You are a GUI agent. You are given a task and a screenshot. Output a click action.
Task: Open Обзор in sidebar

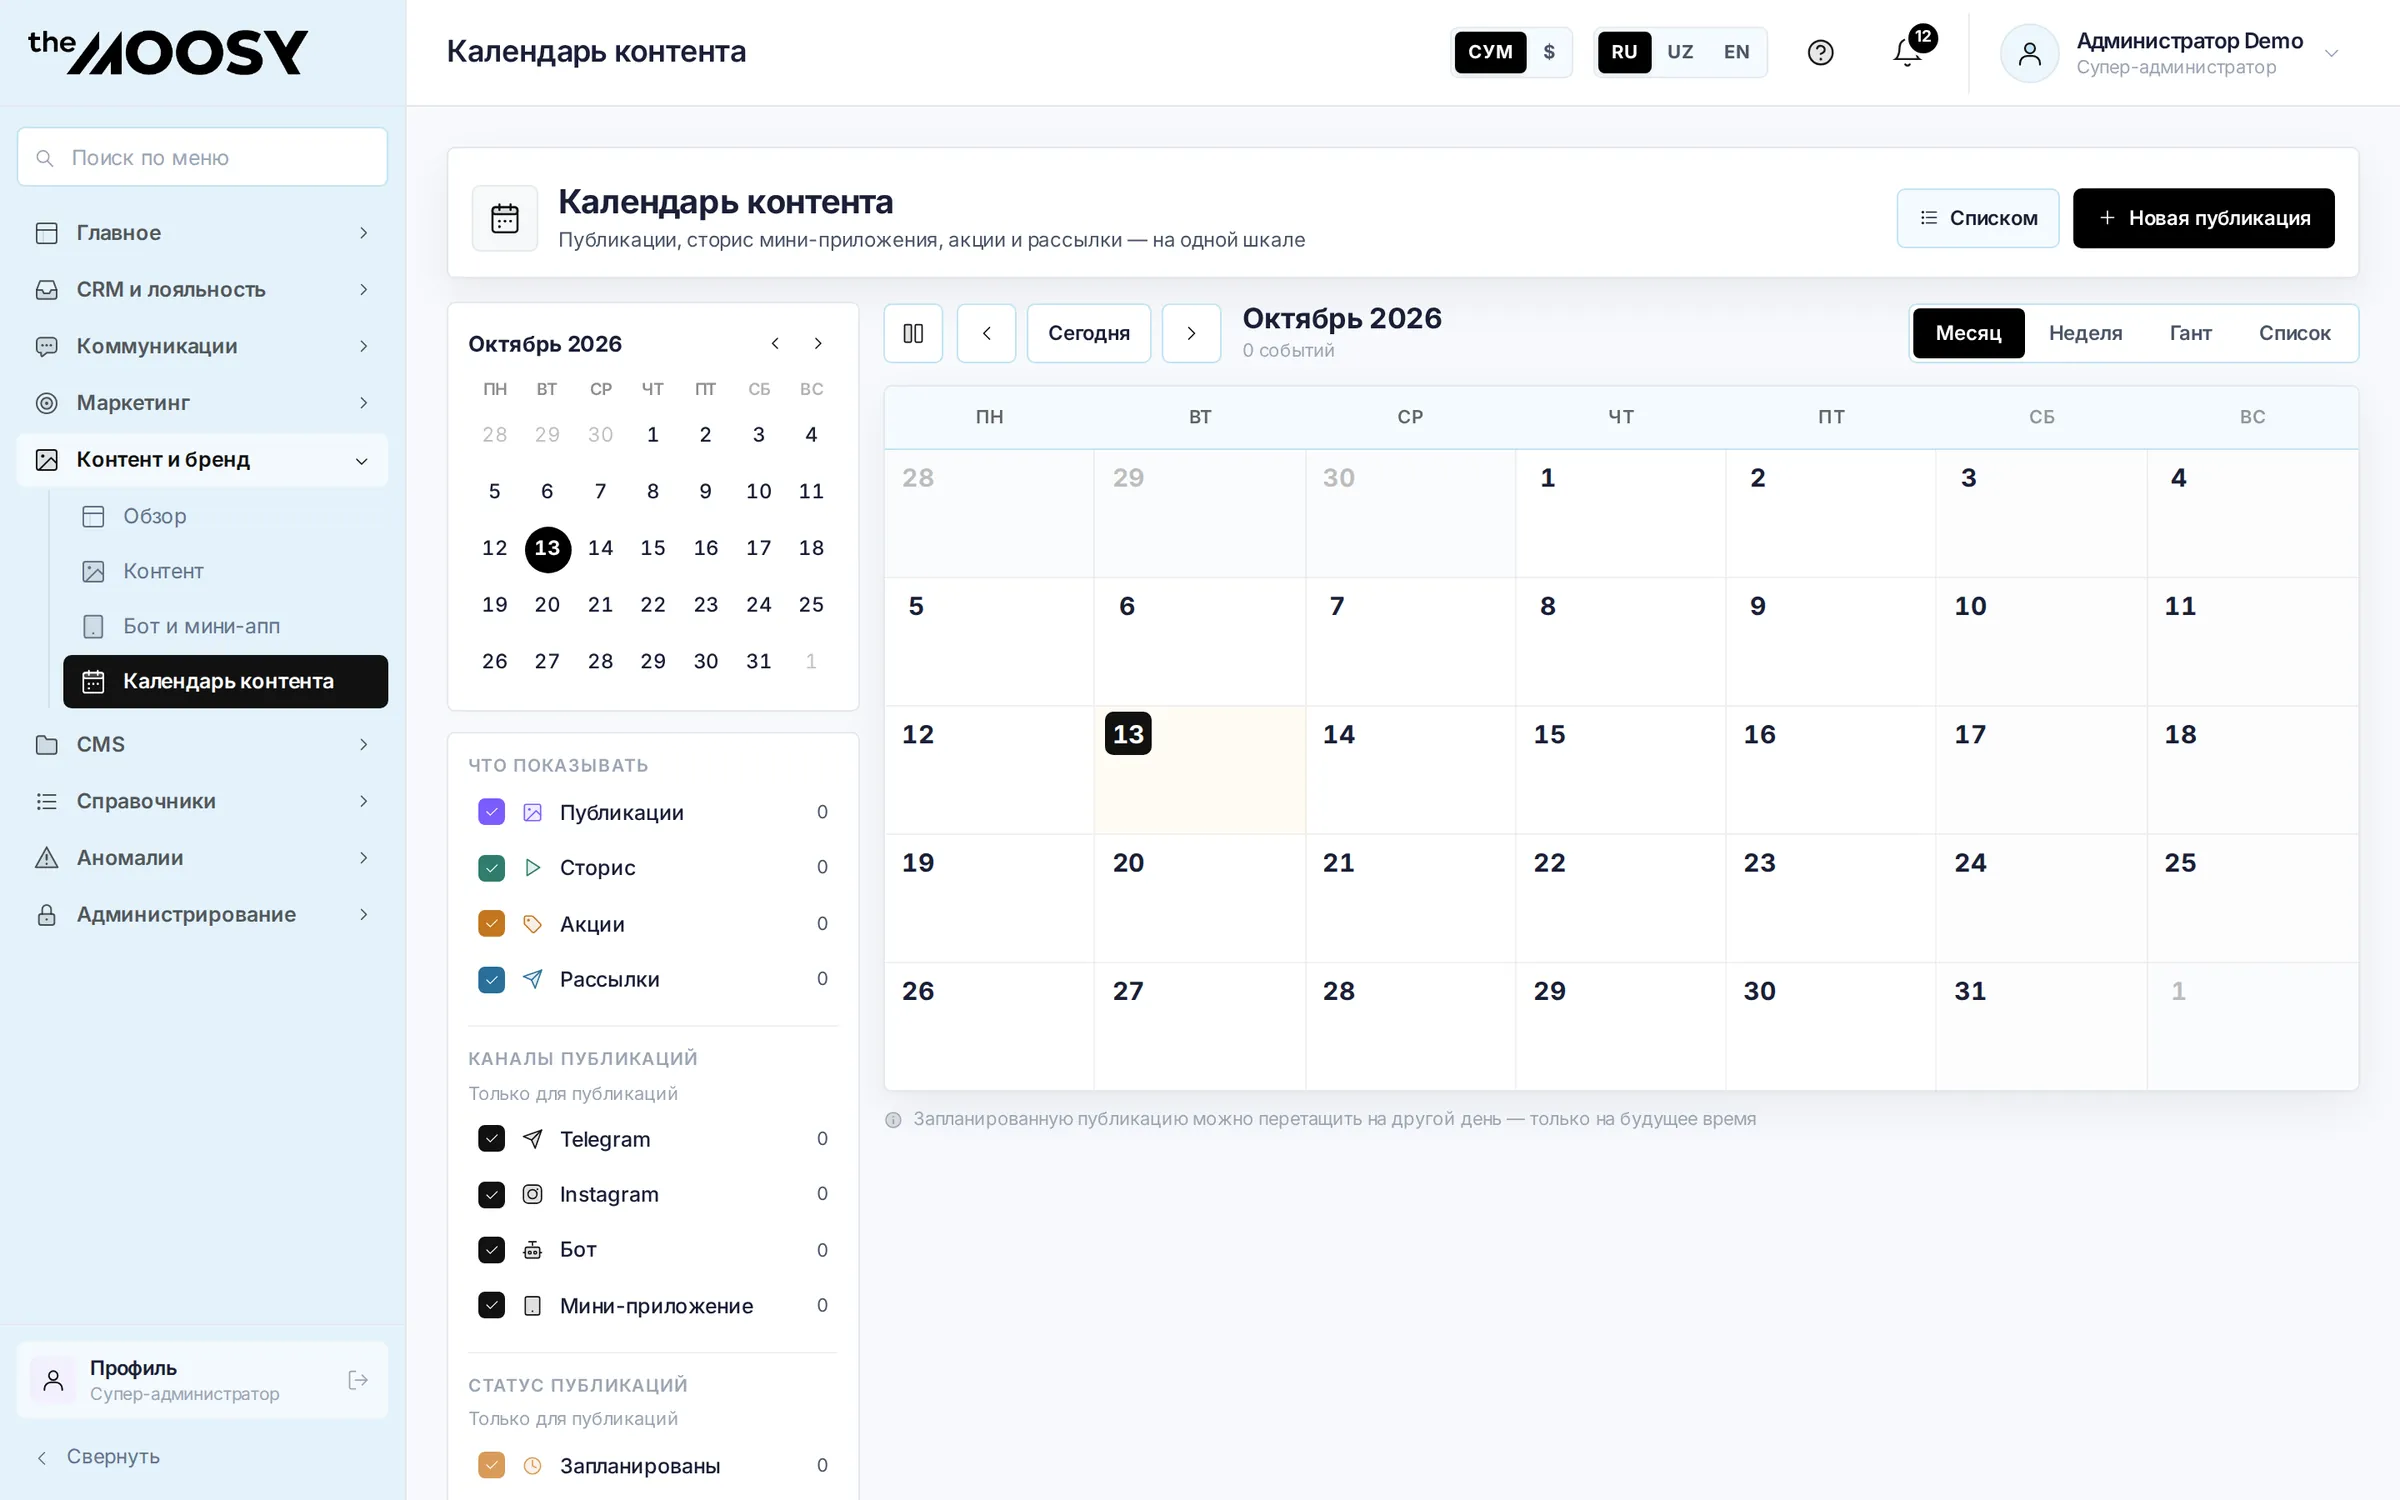[225, 516]
